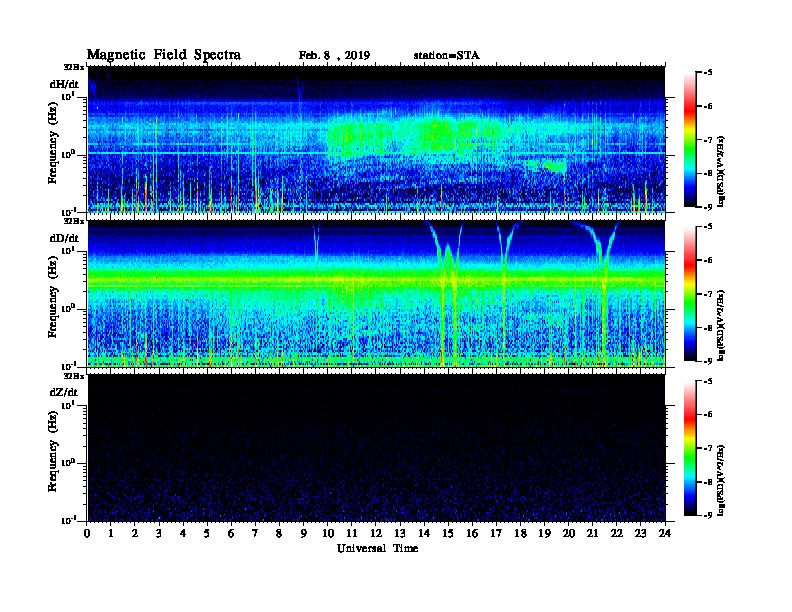Click hour "21" on the Universal Time axis
Viewport: 792px width, 612px height.
click(x=592, y=534)
